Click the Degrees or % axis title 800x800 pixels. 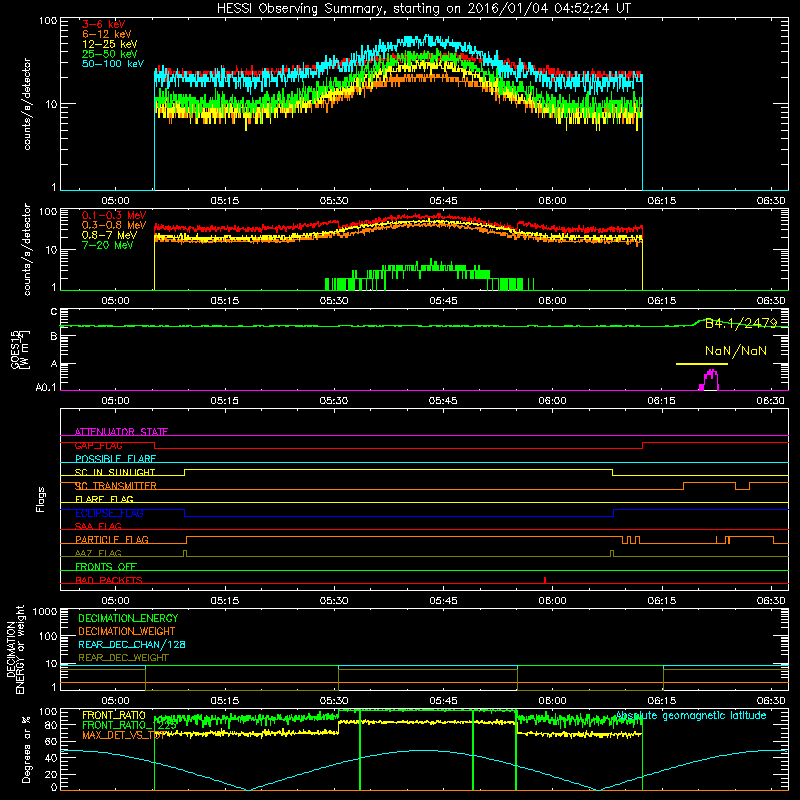pyautogui.click(x=26, y=750)
